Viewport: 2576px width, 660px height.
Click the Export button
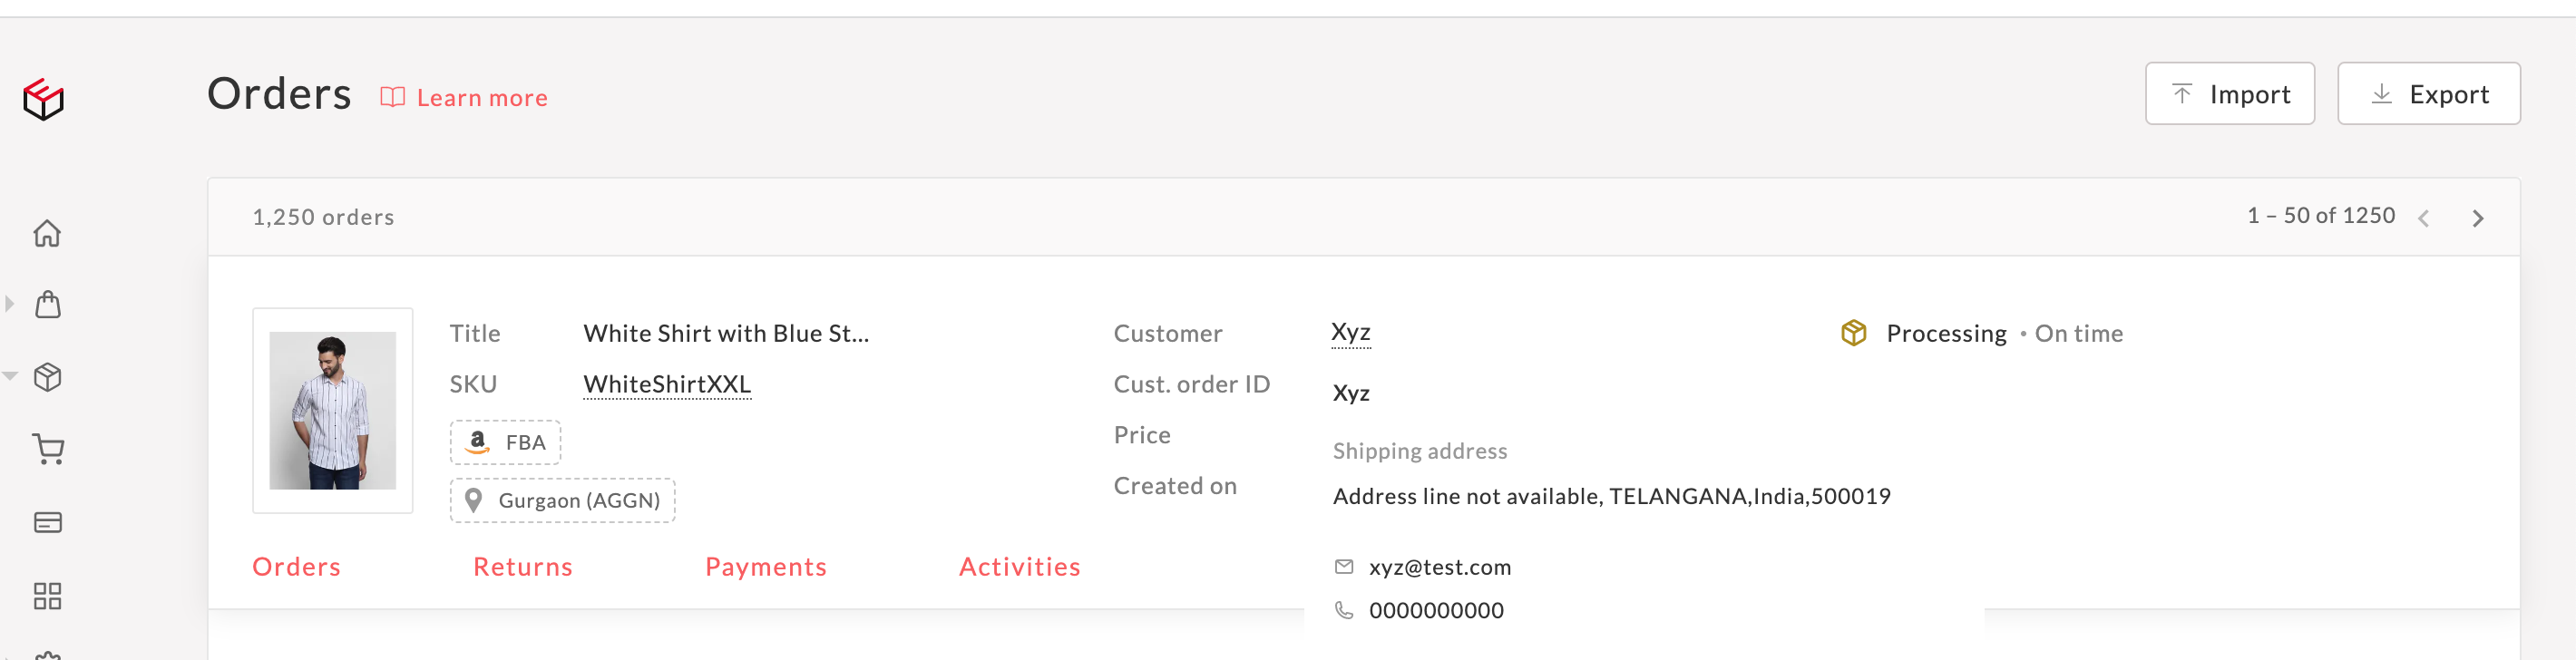[2428, 94]
